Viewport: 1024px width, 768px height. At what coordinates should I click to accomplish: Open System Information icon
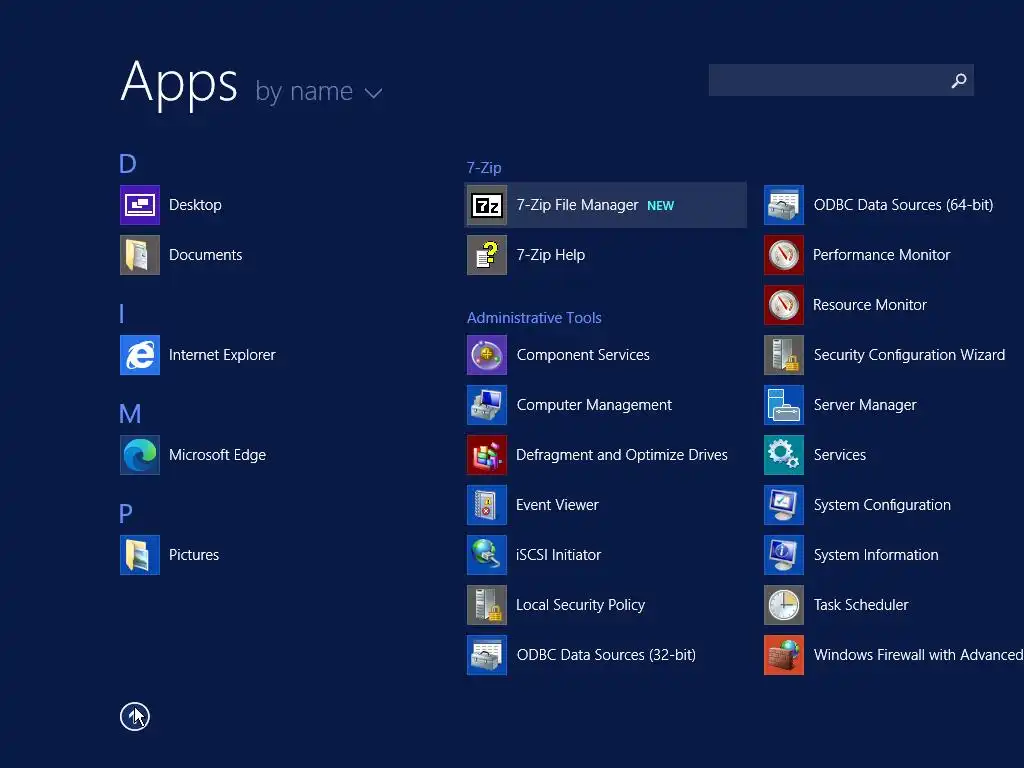click(784, 555)
